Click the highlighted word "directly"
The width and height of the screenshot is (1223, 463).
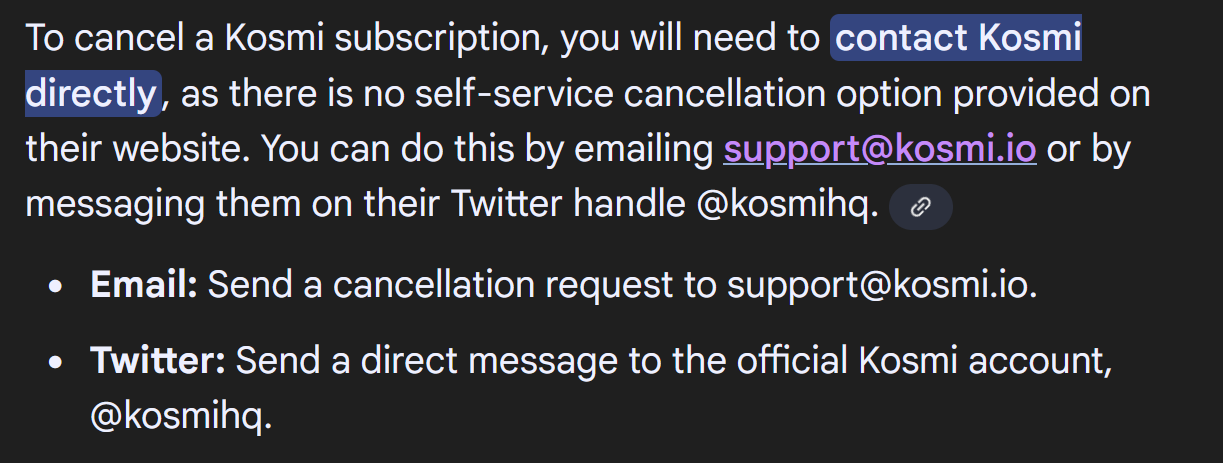90,93
